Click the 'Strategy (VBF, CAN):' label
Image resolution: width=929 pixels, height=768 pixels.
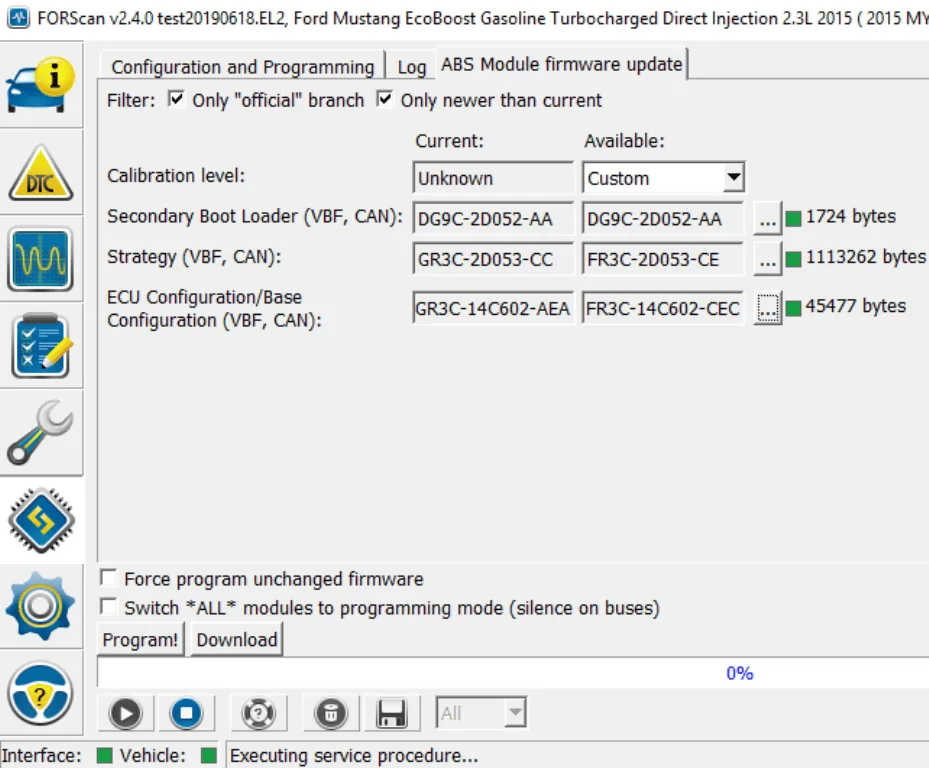pyautogui.click(x=194, y=257)
